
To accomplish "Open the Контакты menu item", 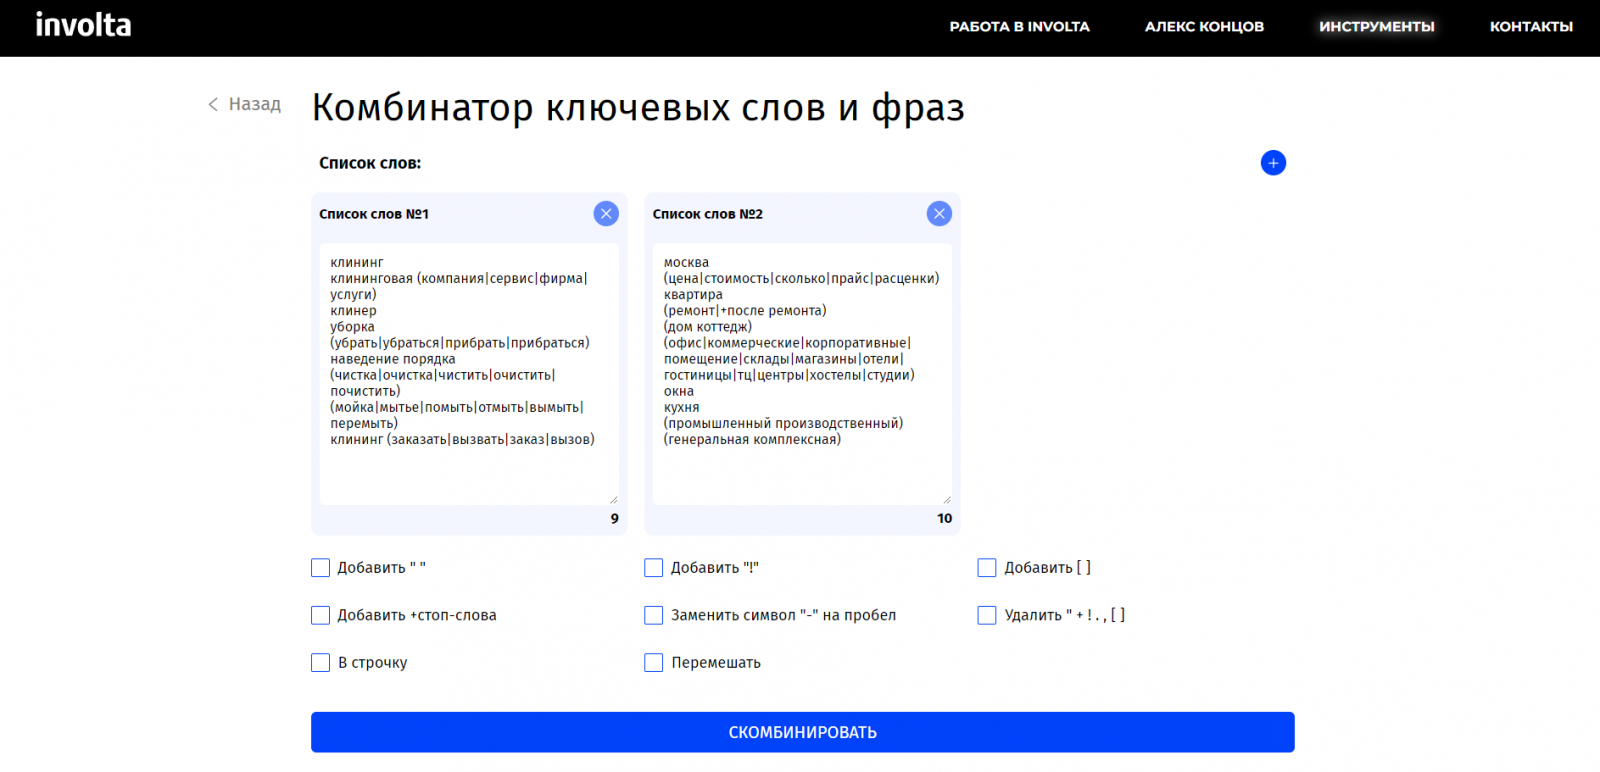I will point(1531,27).
